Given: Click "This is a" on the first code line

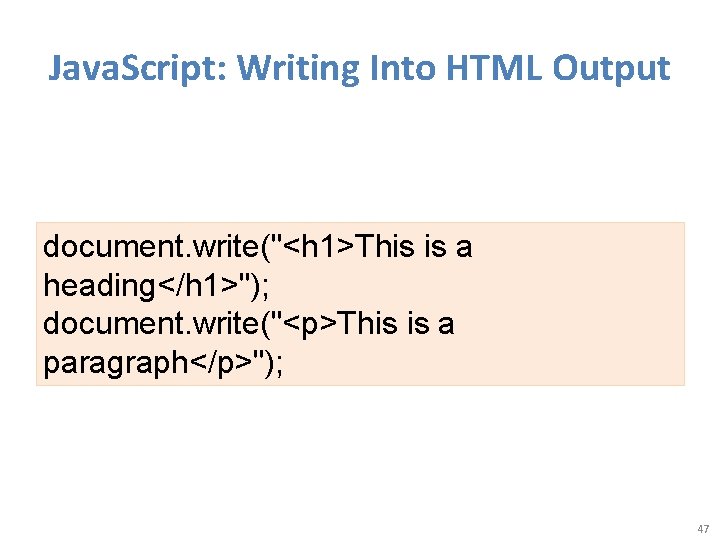Looking at the screenshot, I should tap(414, 246).
